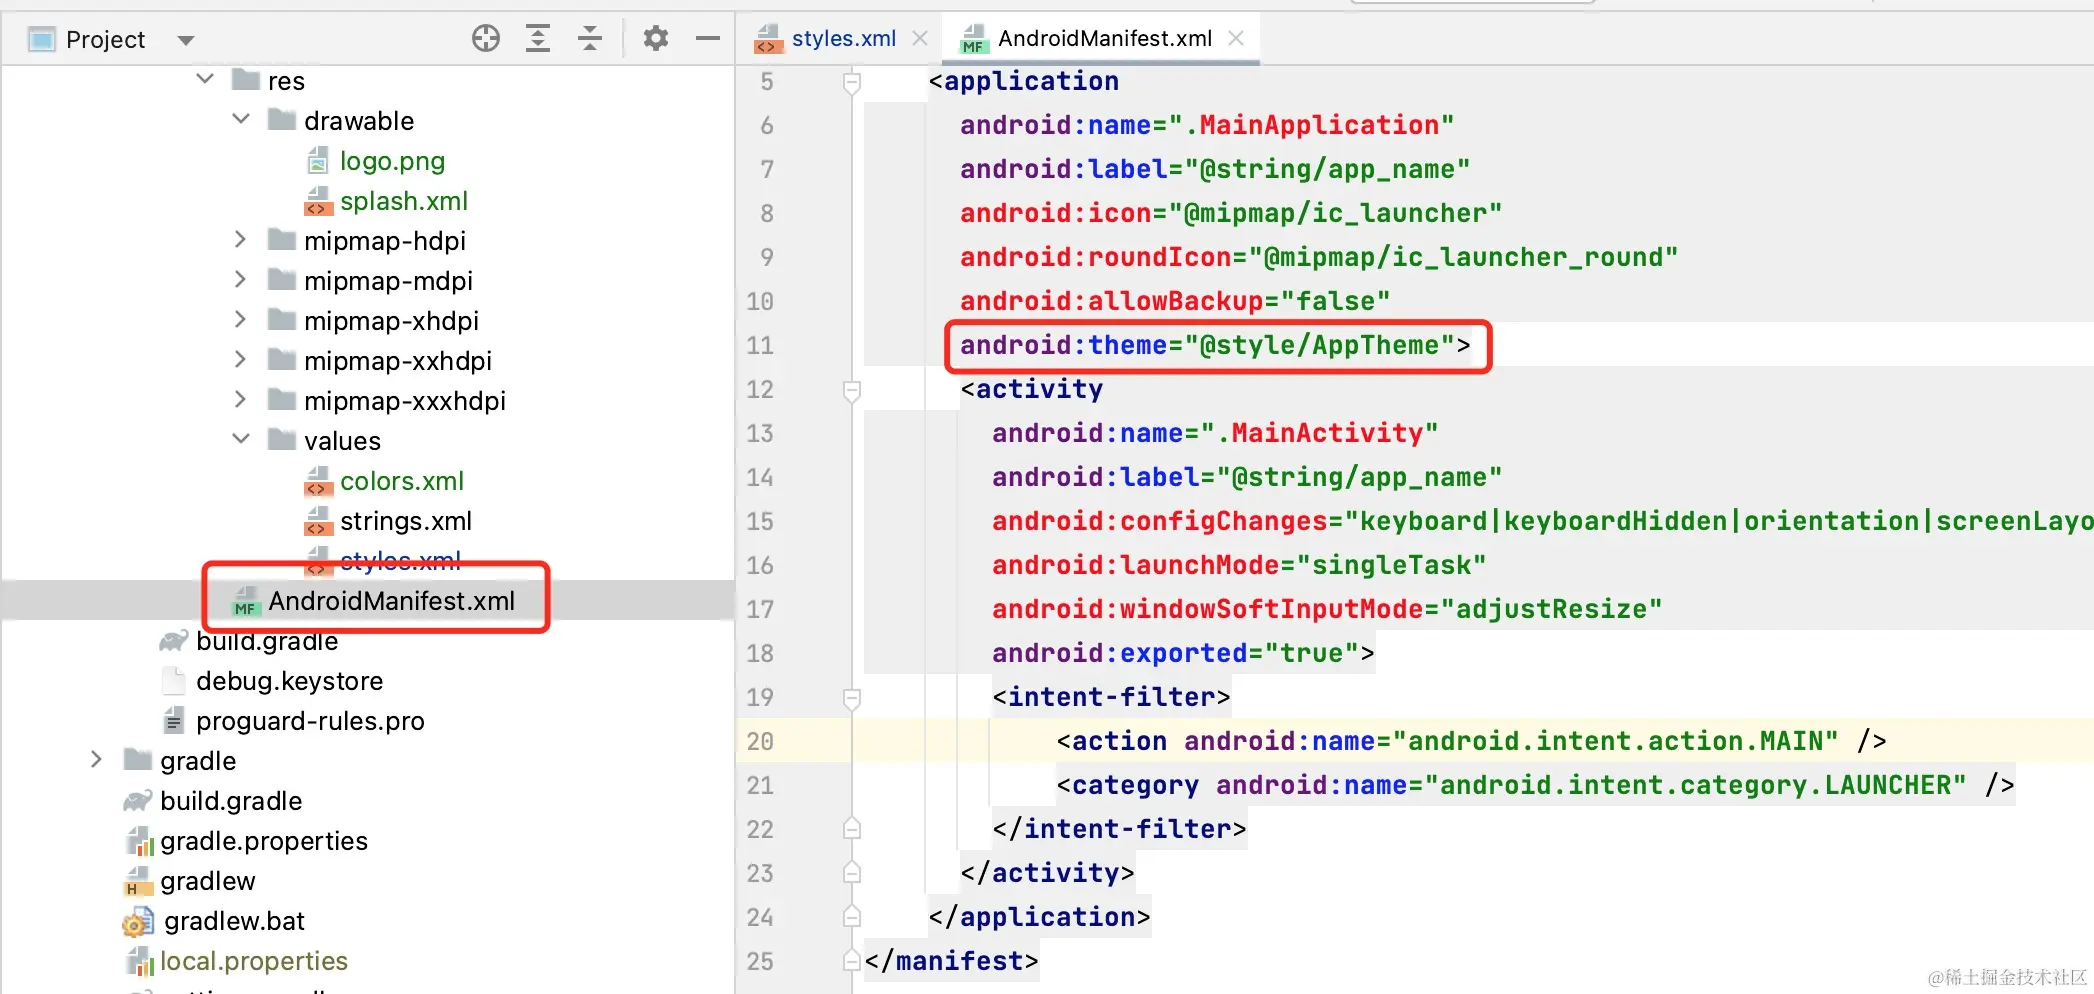Click the strings.xml file icon
The width and height of the screenshot is (2094, 994).
click(x=318, y=521)
